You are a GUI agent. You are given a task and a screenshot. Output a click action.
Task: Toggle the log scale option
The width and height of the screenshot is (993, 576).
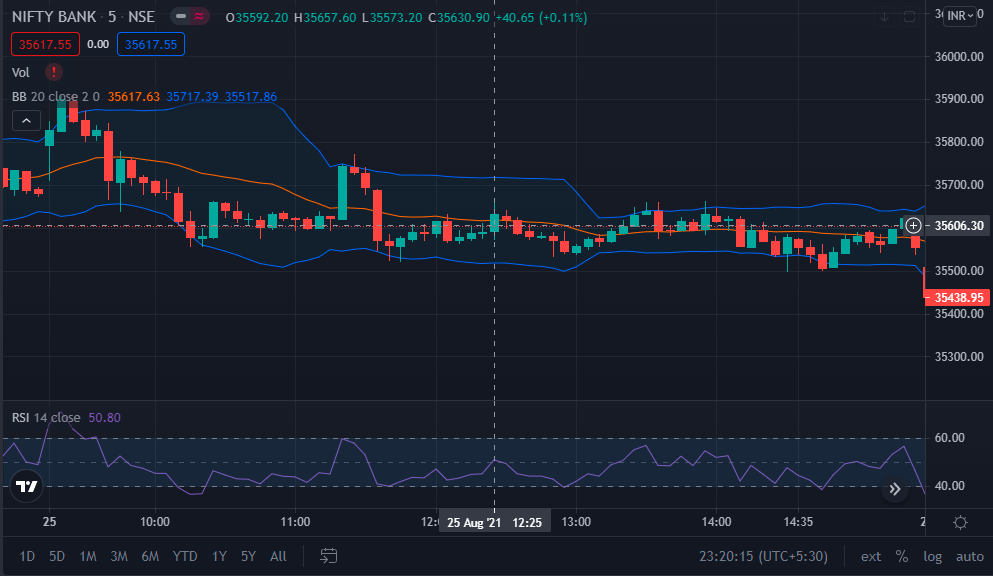click(x=932, y=556)
